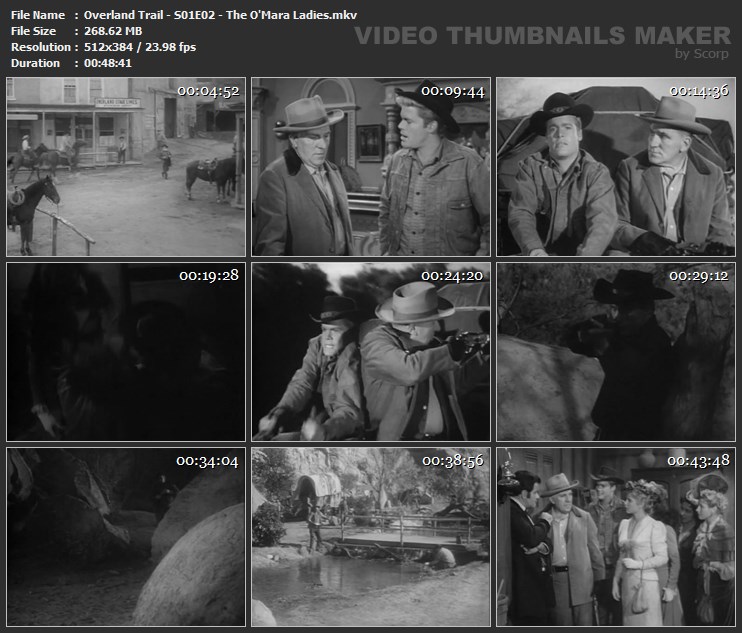Click the 'File Size' label
This screenshot has height=633, width=742.
(x=33, y=31)
